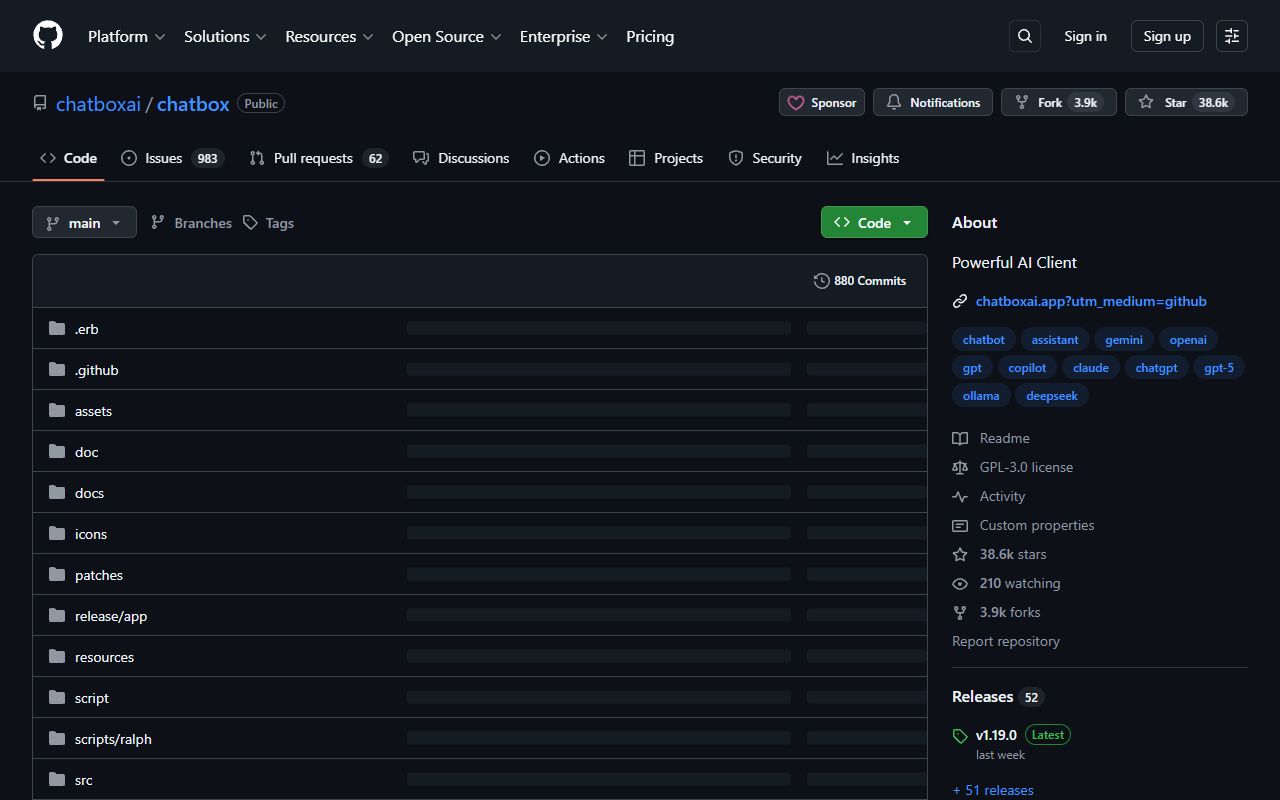This screenshot has width=1280, height=800.
Task: Click the Readme book icon
Action: pyautogui.click(x=960, y=438)
